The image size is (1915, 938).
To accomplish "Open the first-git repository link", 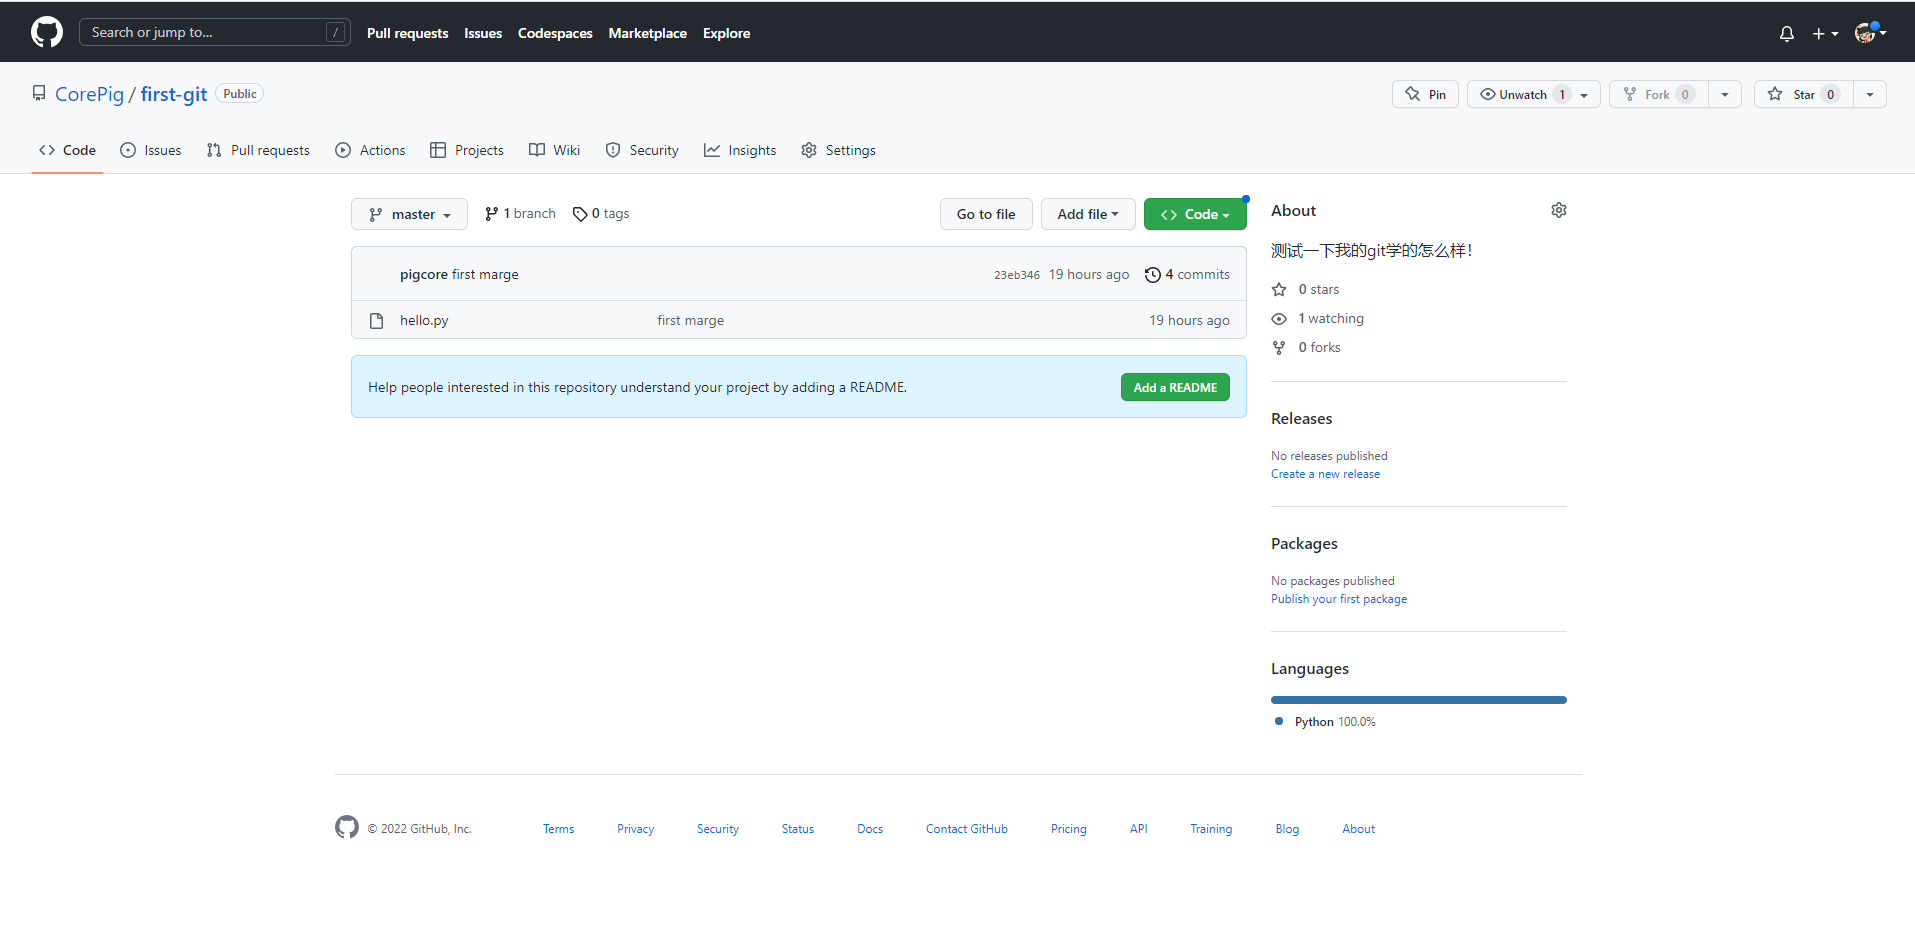I will (174, 94).
